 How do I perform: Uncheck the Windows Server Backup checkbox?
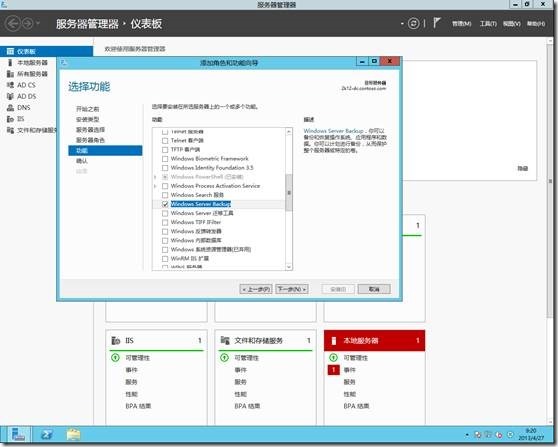165,204
